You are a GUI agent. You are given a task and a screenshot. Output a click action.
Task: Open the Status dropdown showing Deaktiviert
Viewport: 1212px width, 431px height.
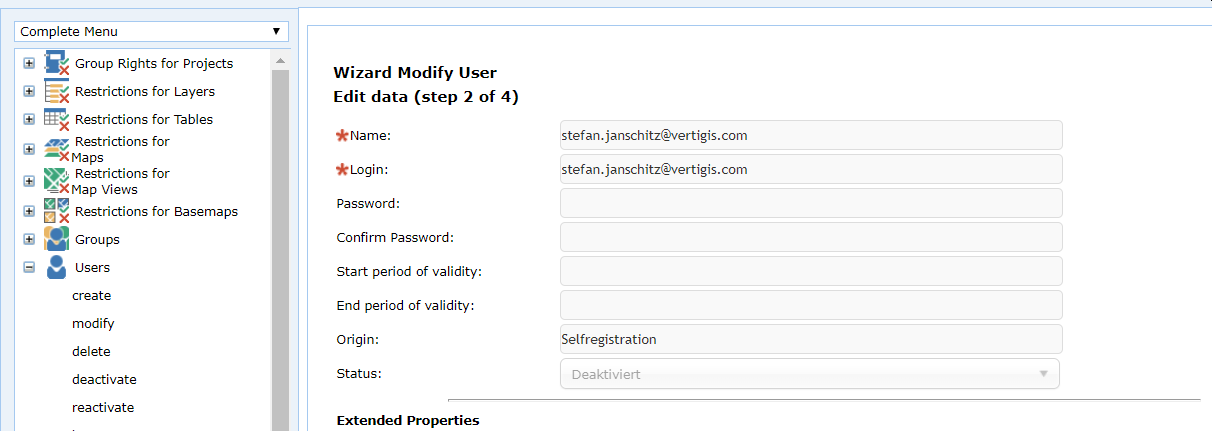point(809,374)
